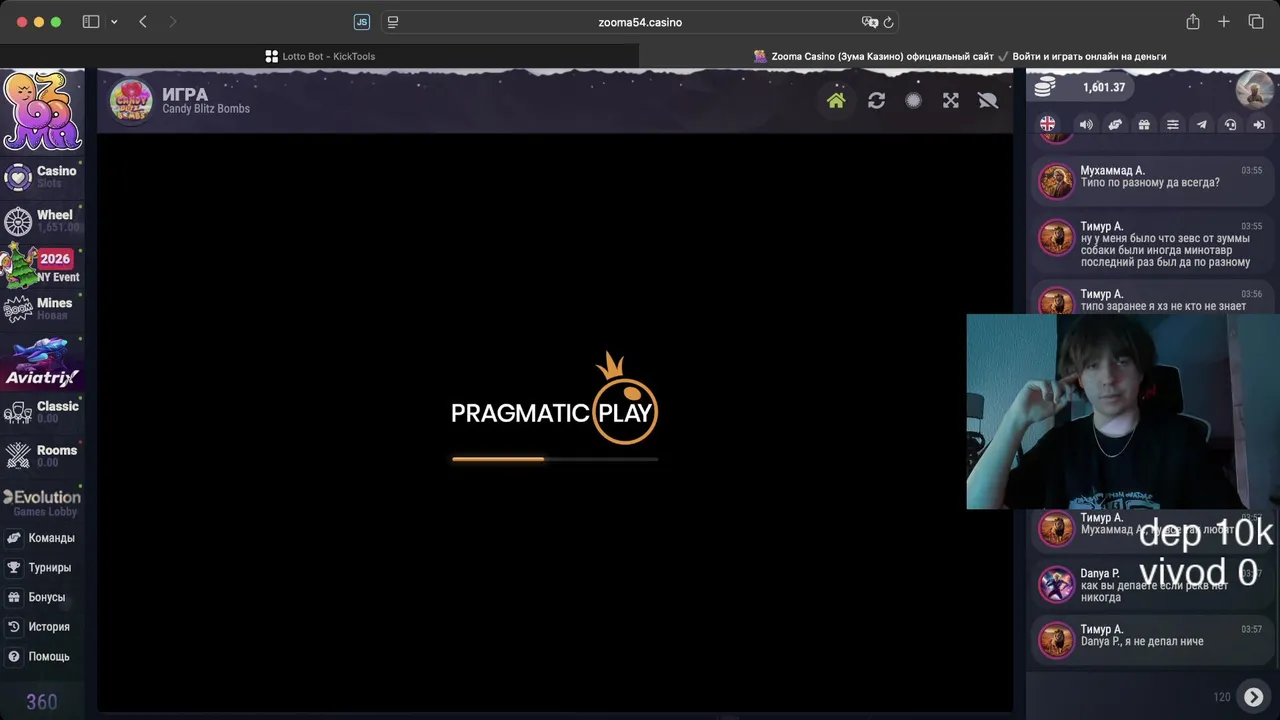The height and width of the screenshot is (720, 1280).
Task: Open the coin balance showing 1,601.37
Action: coord(1080,87)
